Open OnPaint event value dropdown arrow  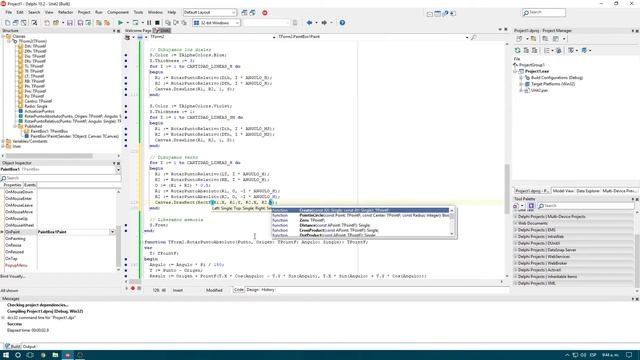[x=112, y=232]
